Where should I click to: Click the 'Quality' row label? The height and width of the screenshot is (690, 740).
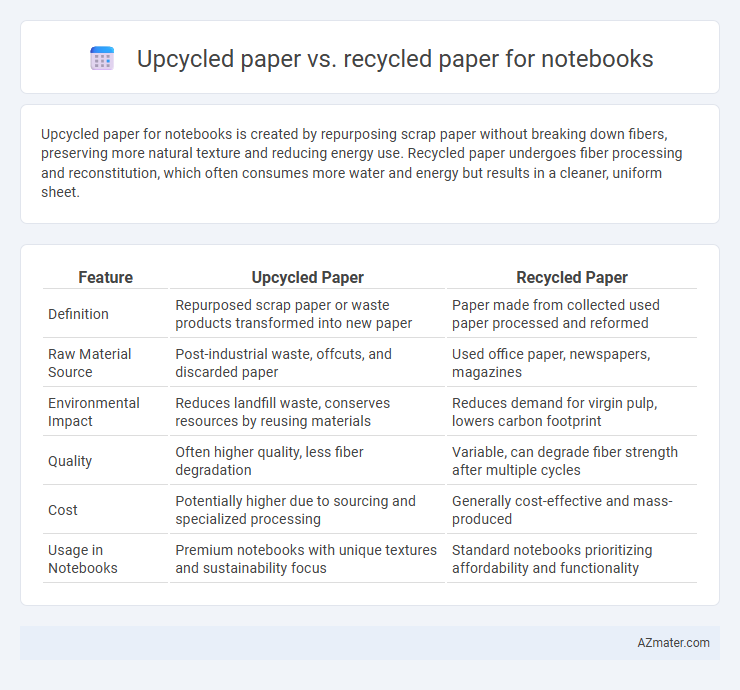(x=70, y=461)
